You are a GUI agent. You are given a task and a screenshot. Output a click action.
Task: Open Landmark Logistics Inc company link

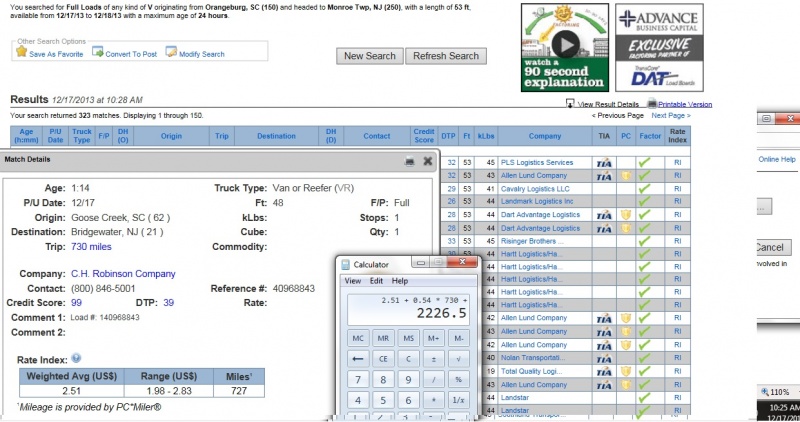click(537, 202)
